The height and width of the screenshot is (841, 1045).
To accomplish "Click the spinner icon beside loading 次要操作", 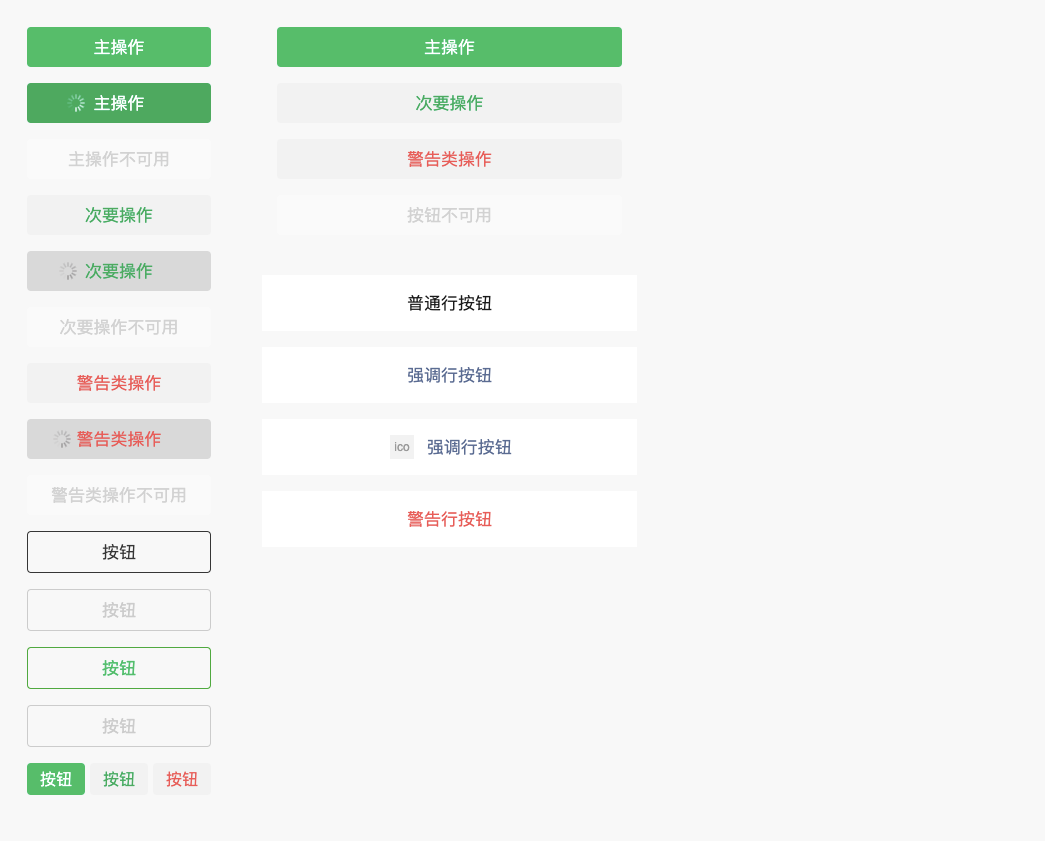I will point(67,271).
